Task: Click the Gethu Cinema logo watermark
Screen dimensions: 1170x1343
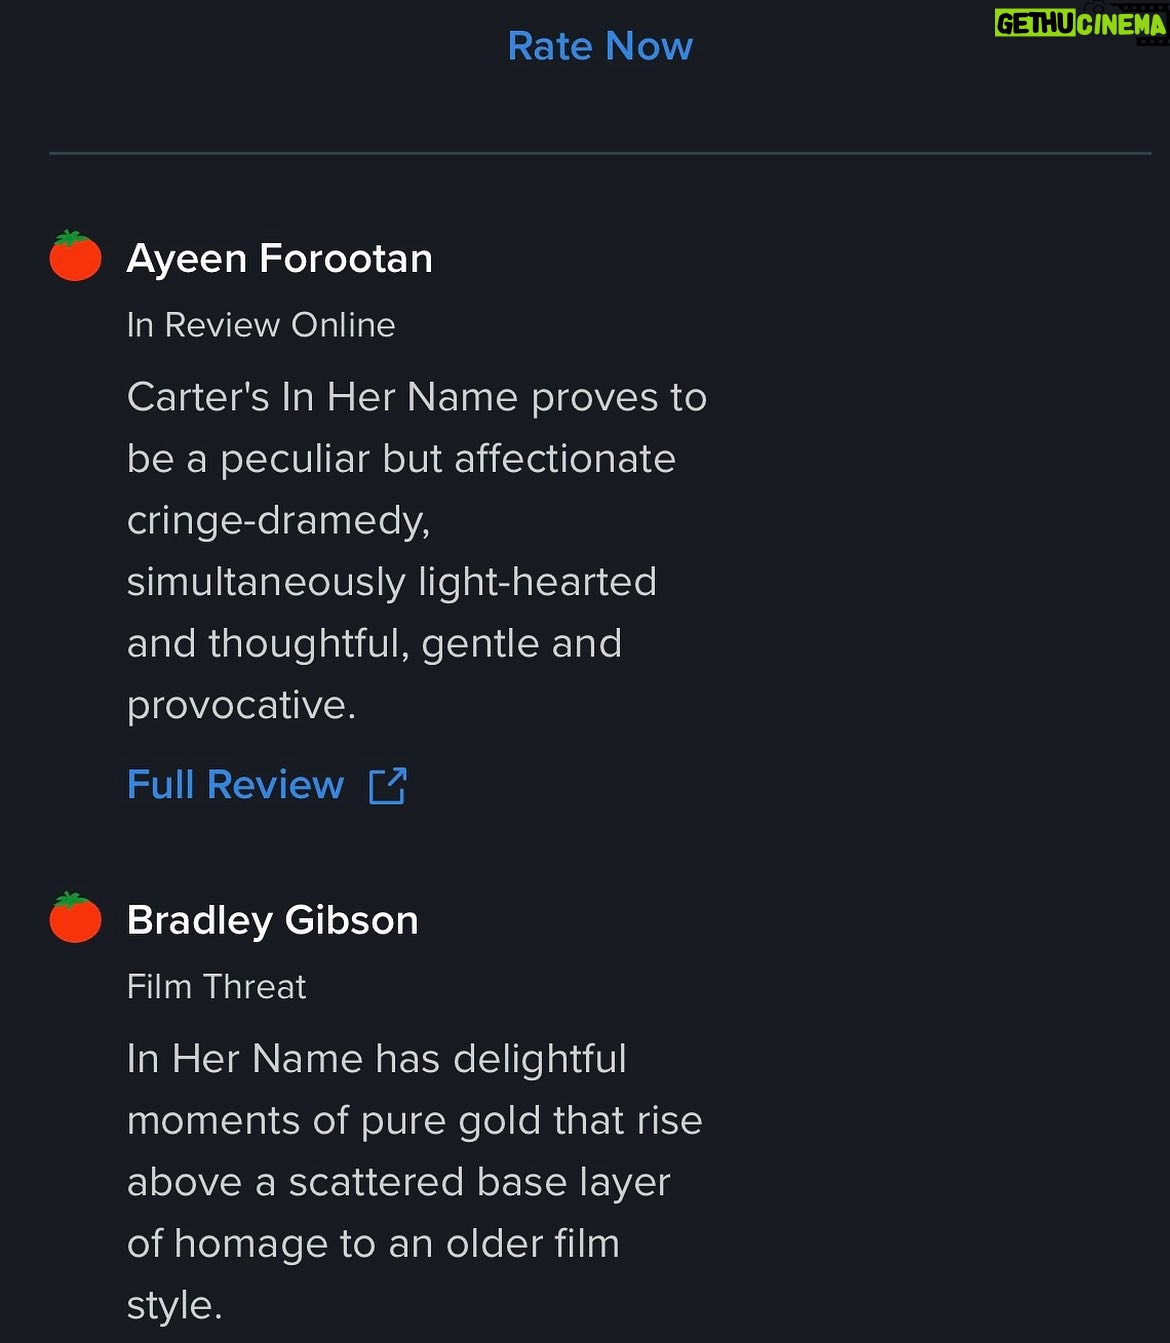Action: point(1080,23)
